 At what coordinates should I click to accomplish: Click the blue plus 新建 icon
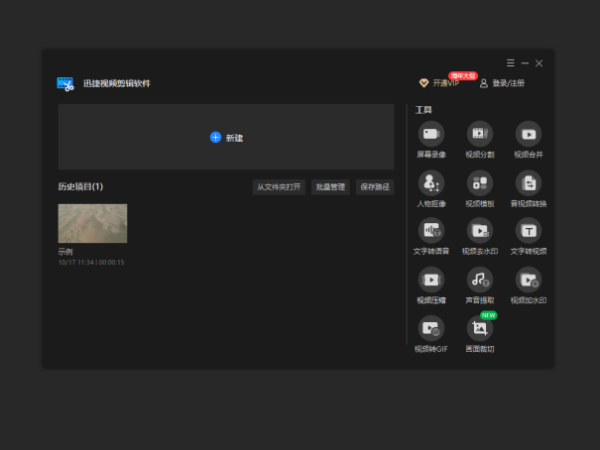pos(215,137)
